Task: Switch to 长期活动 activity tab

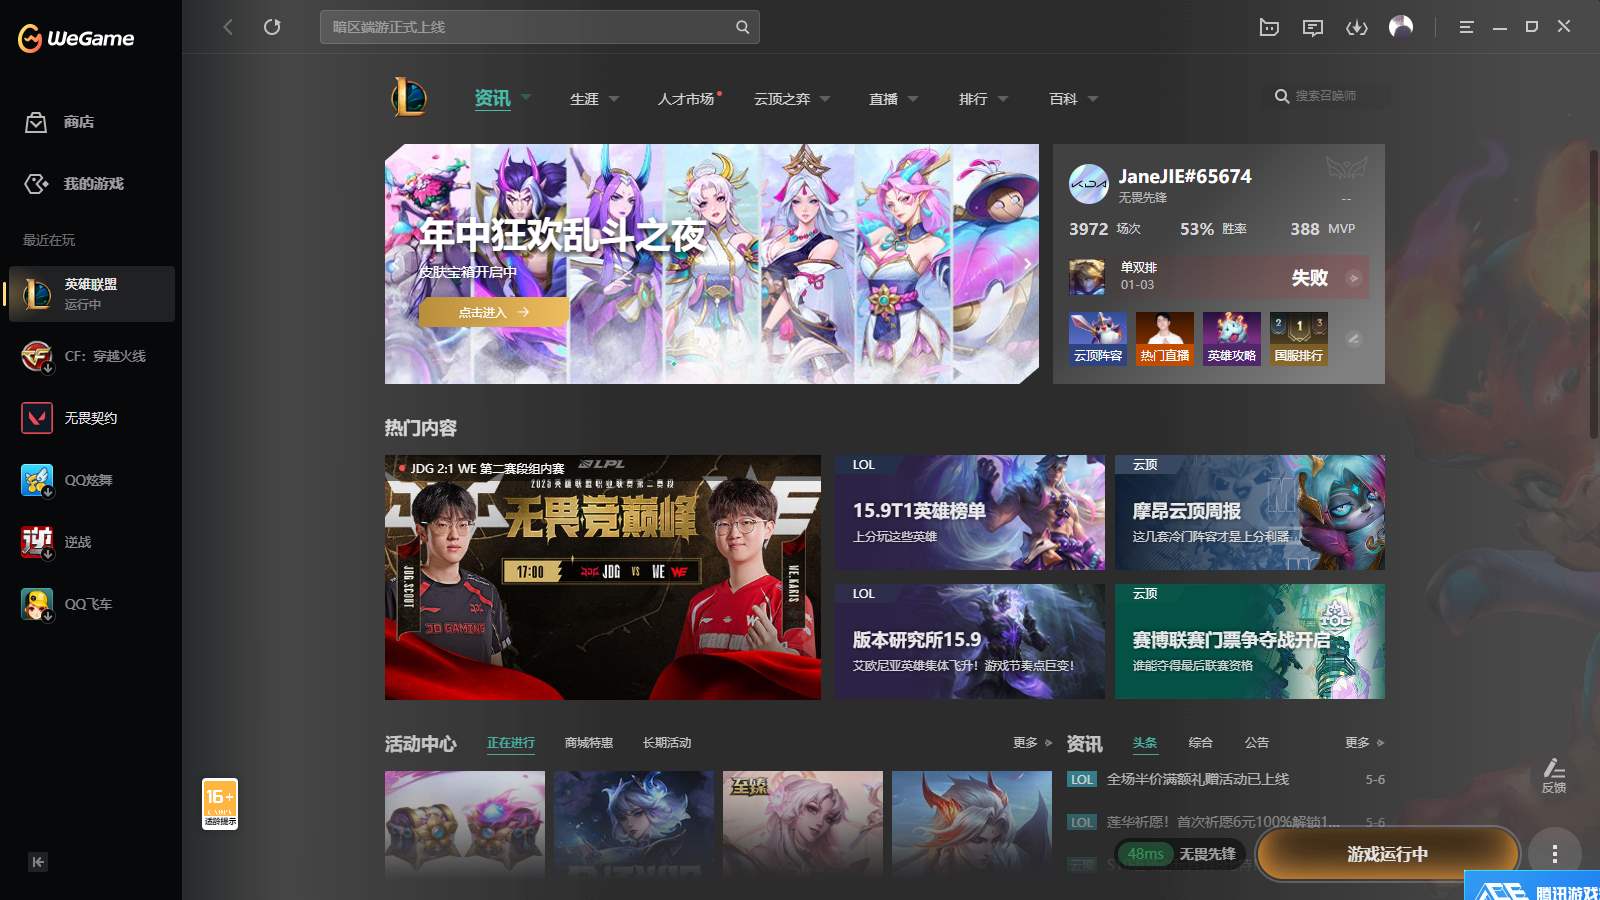Action: tap(667, 743)
